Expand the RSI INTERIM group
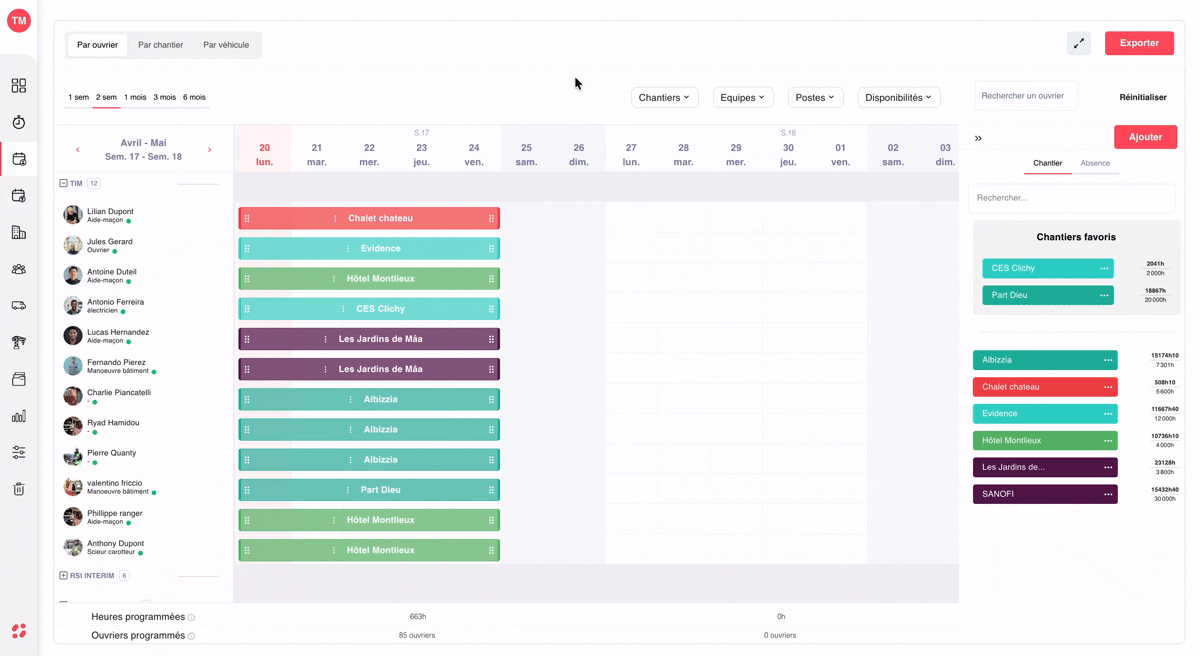The image size is (1200, 656). [63, 576]
